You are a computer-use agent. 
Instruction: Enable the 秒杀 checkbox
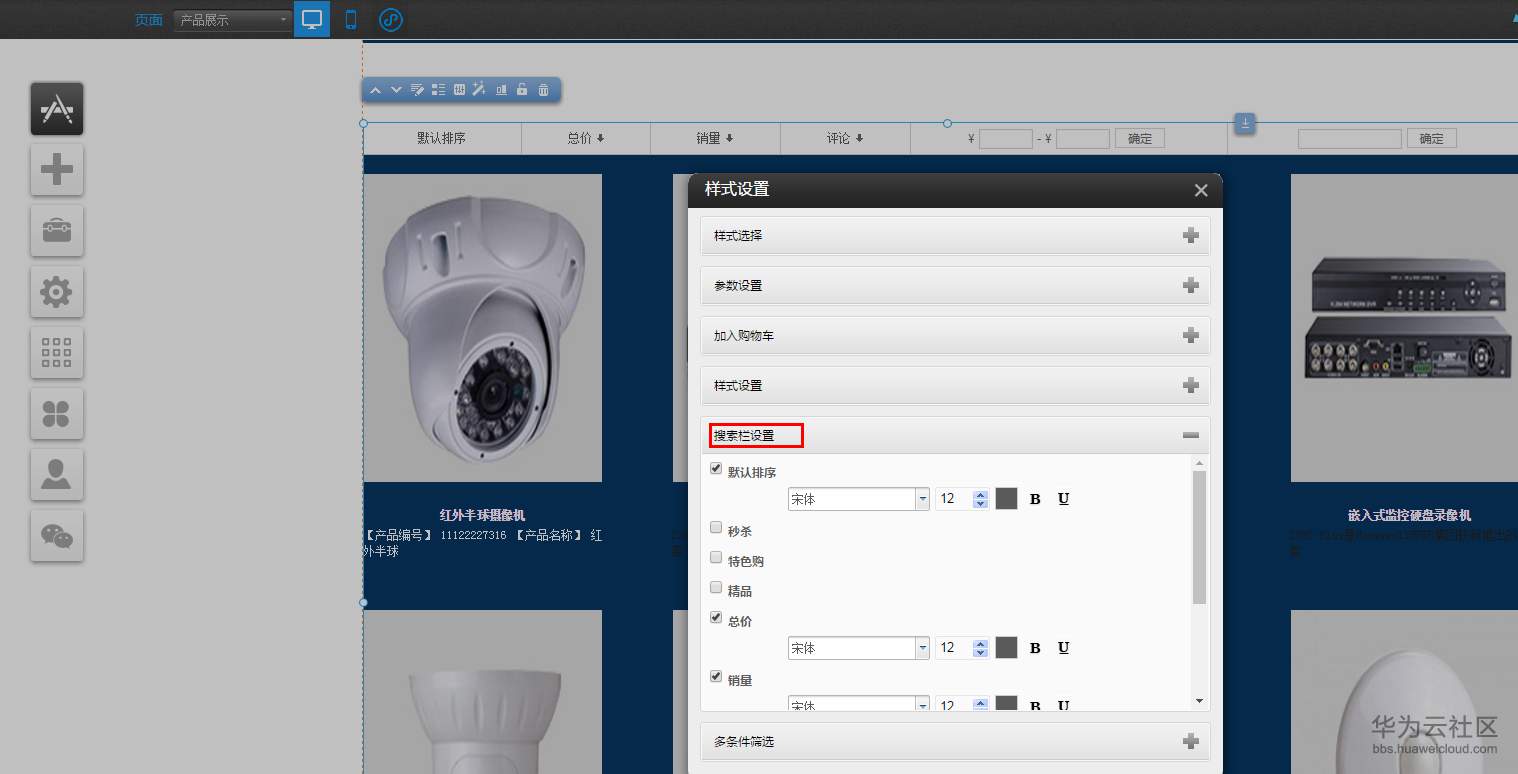(x=716, y=527)
